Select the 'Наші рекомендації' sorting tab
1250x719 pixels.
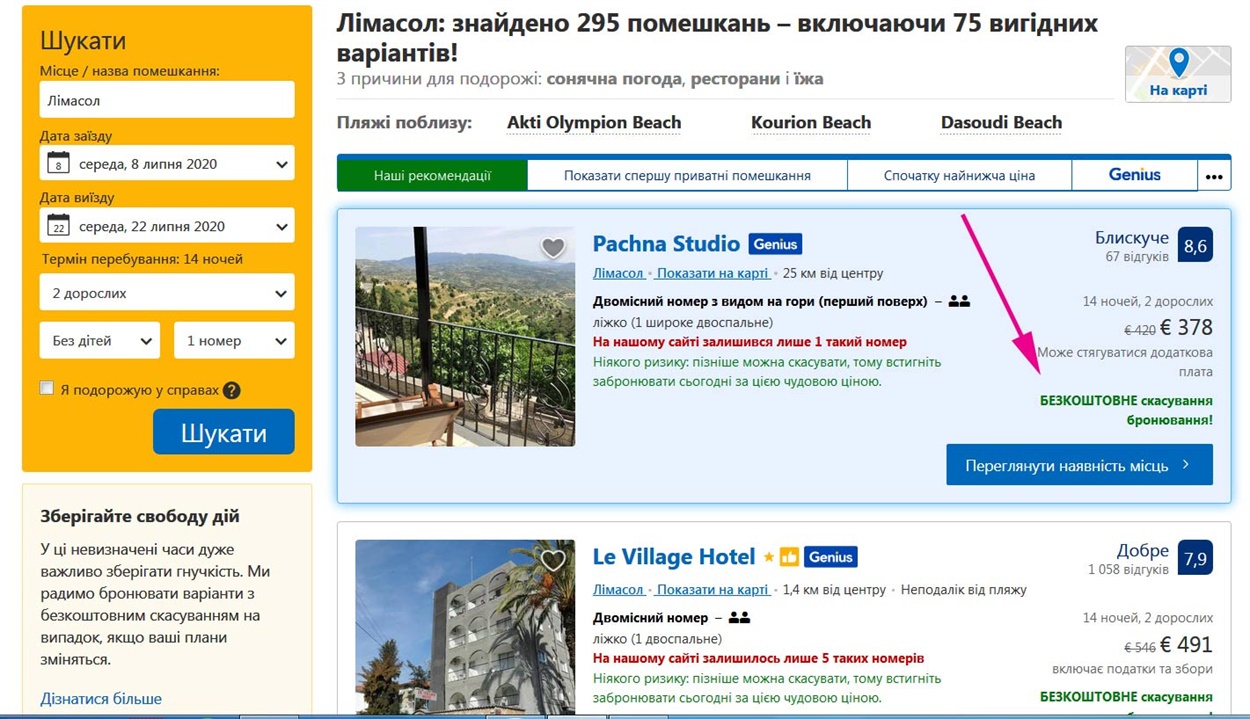(x=432, y=176)
